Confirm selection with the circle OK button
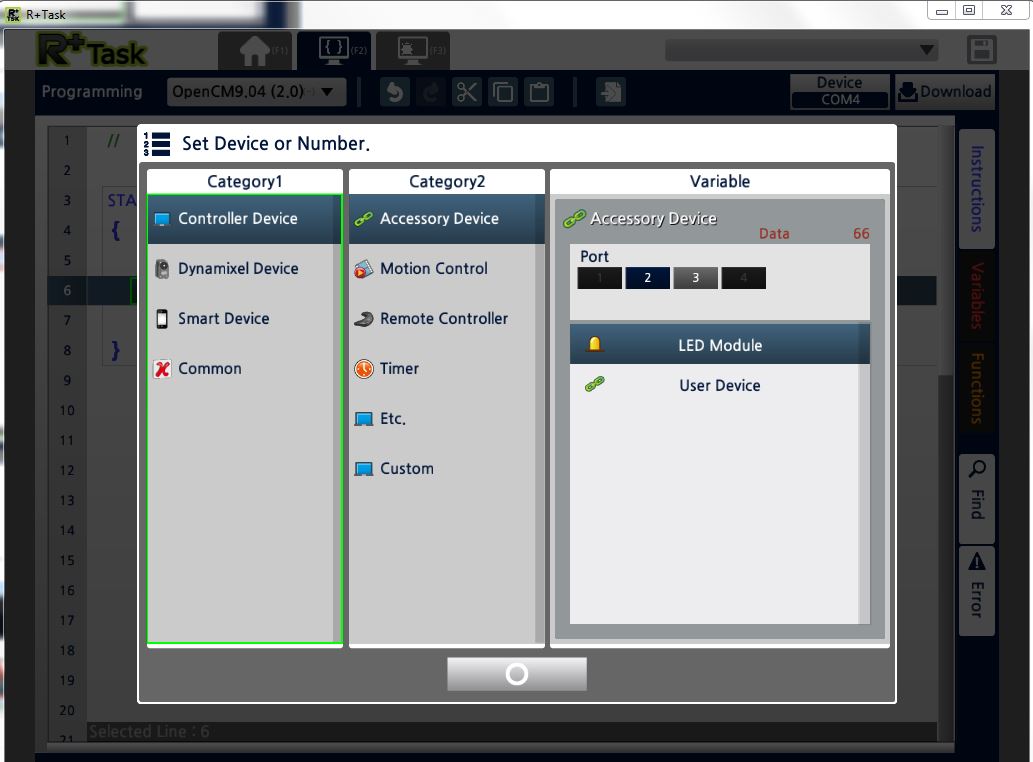Viewport: 1033px width, 762px height. tap(517, 674)
